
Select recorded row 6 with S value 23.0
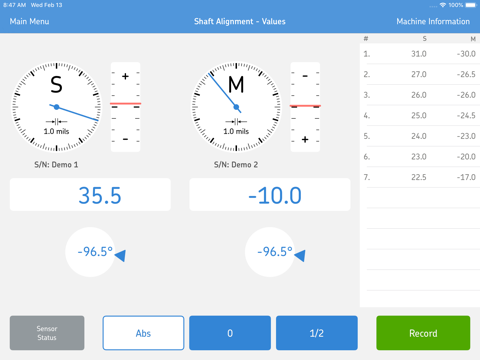coord(420,157)
